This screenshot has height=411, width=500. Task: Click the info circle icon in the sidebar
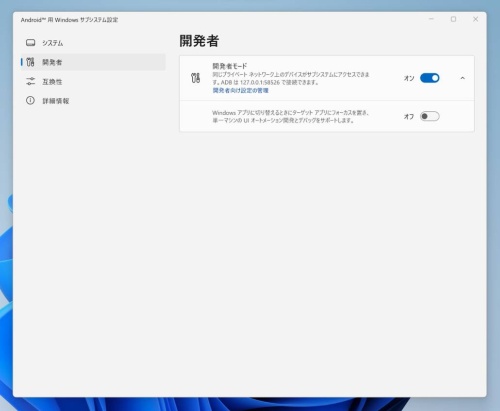click(x=30, y=100)
